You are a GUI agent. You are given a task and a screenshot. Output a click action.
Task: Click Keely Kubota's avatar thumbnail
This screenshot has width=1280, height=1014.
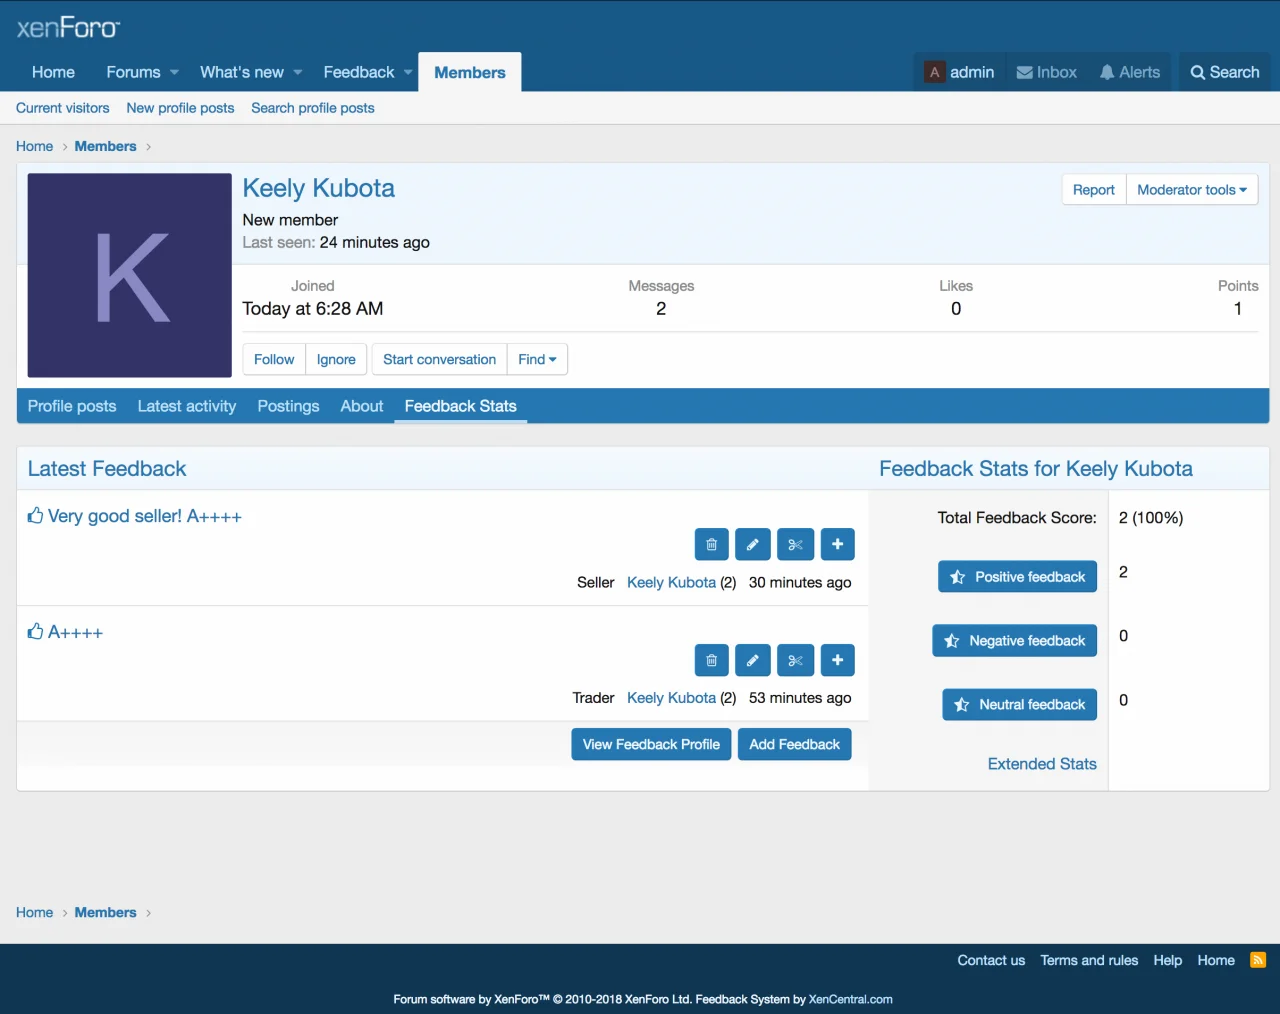tap(130, 275)
